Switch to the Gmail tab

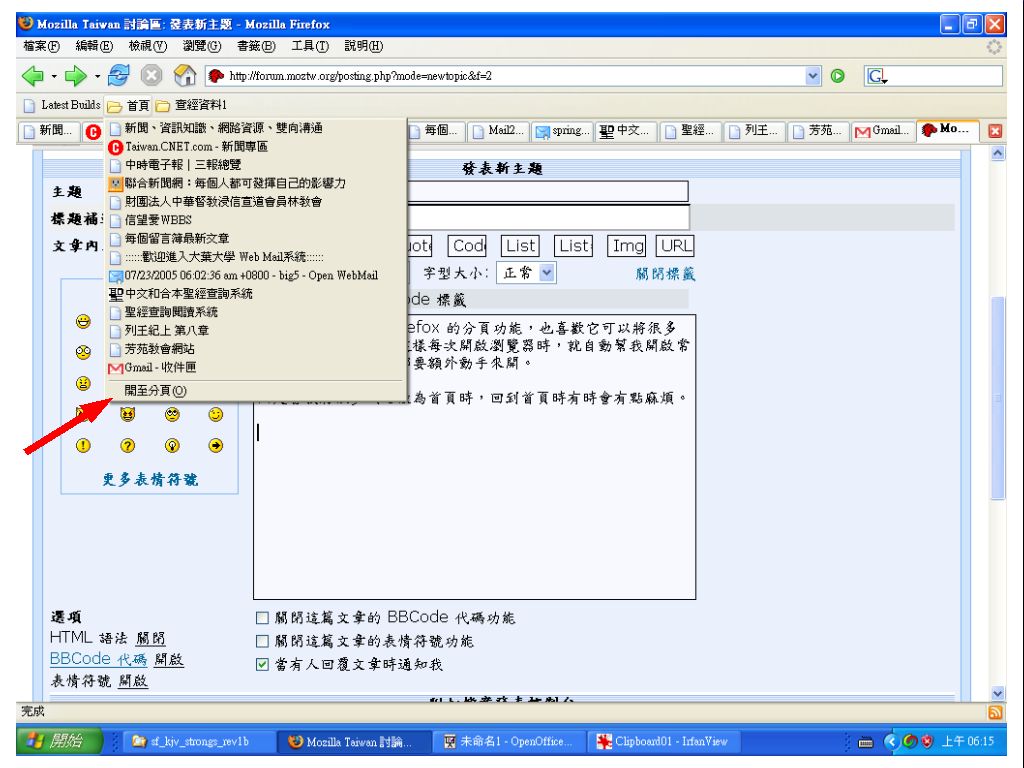(x=883, y=131)
